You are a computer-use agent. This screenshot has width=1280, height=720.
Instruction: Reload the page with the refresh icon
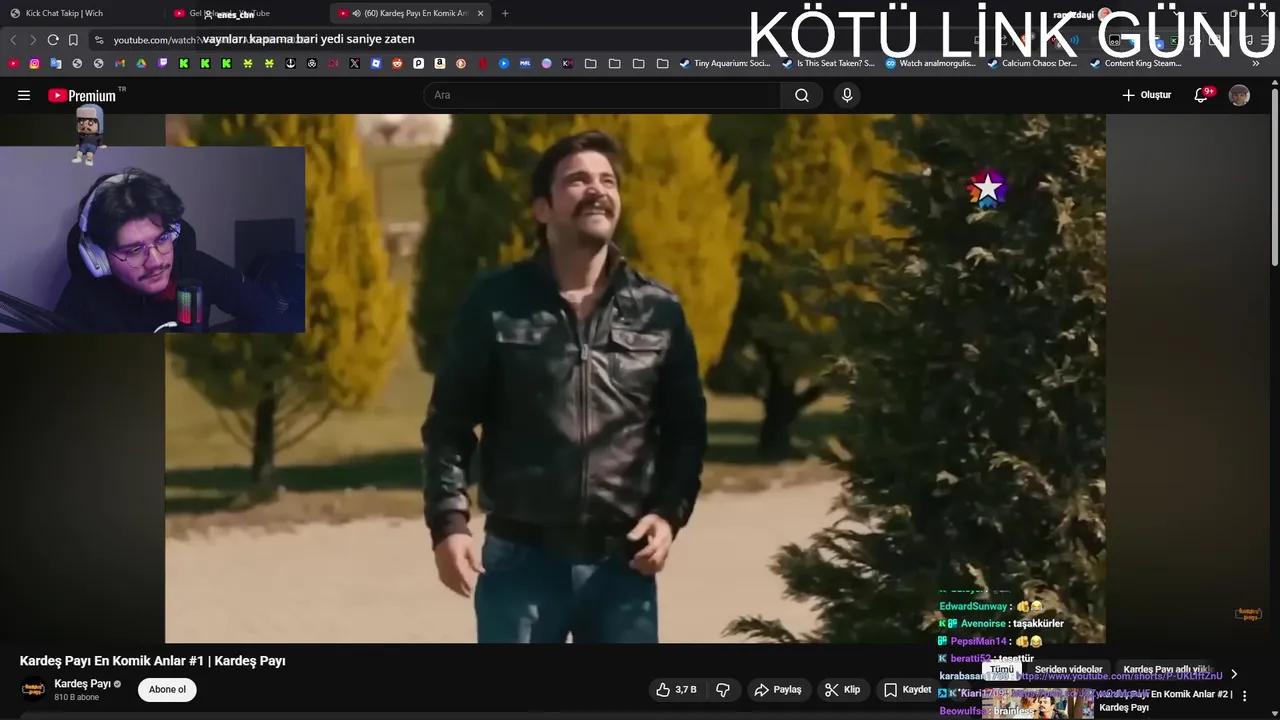53,40
